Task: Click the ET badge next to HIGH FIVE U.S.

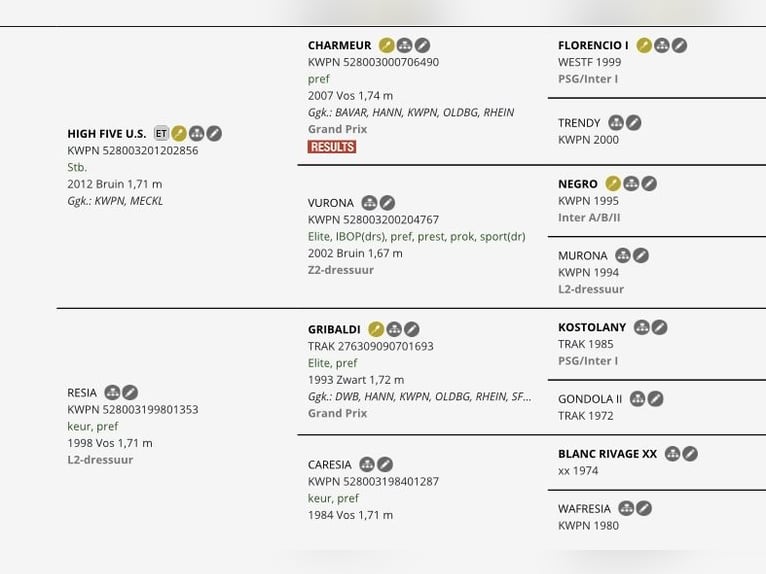Action: click(x=161, y=133)
